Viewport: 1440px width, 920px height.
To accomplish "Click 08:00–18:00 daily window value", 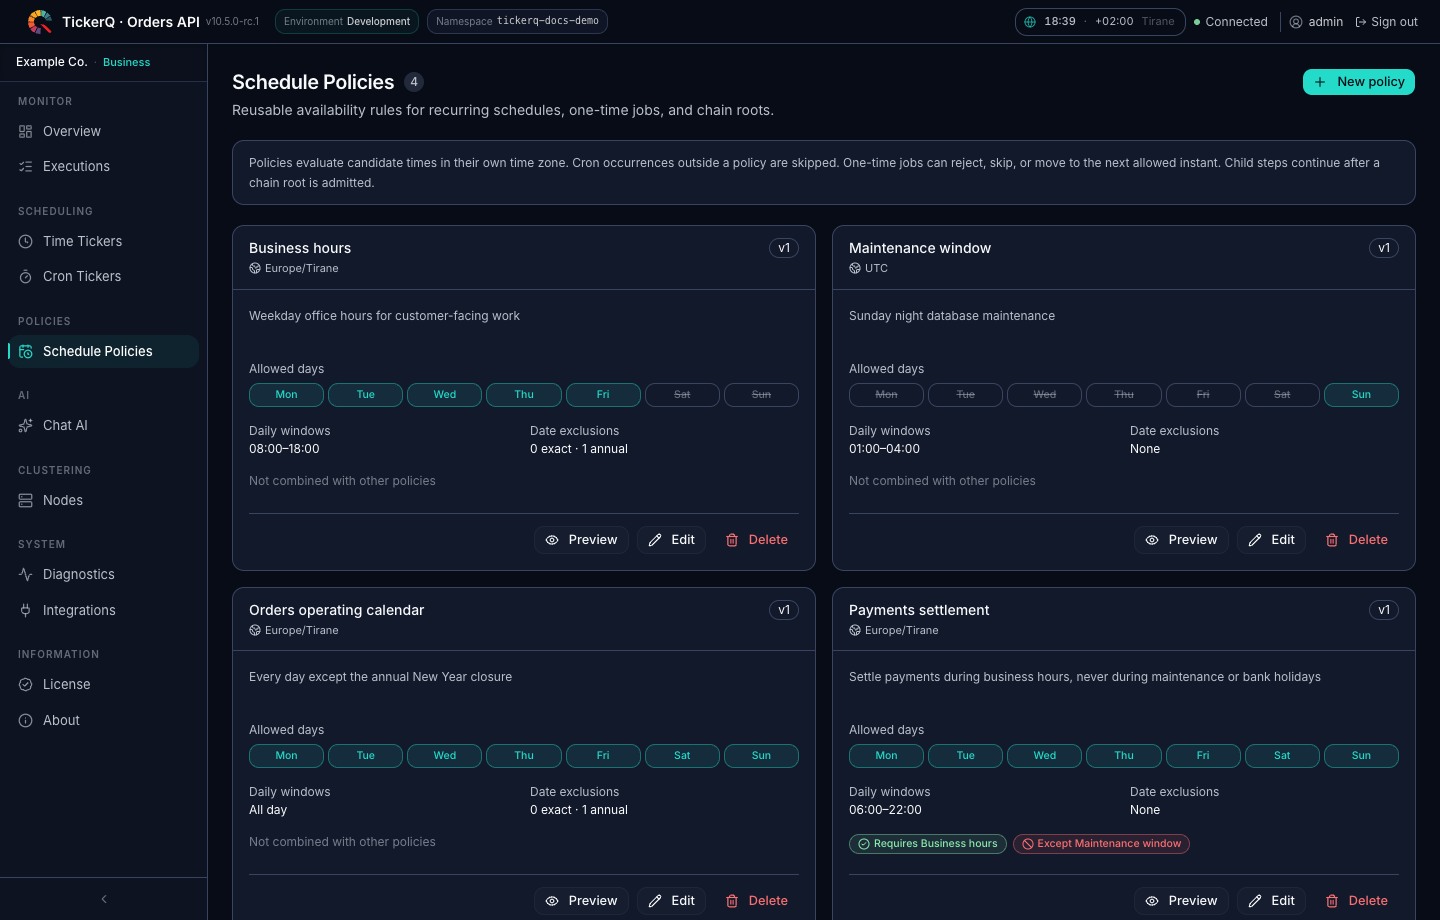I will pyautogui.click(x=284, y=449).
